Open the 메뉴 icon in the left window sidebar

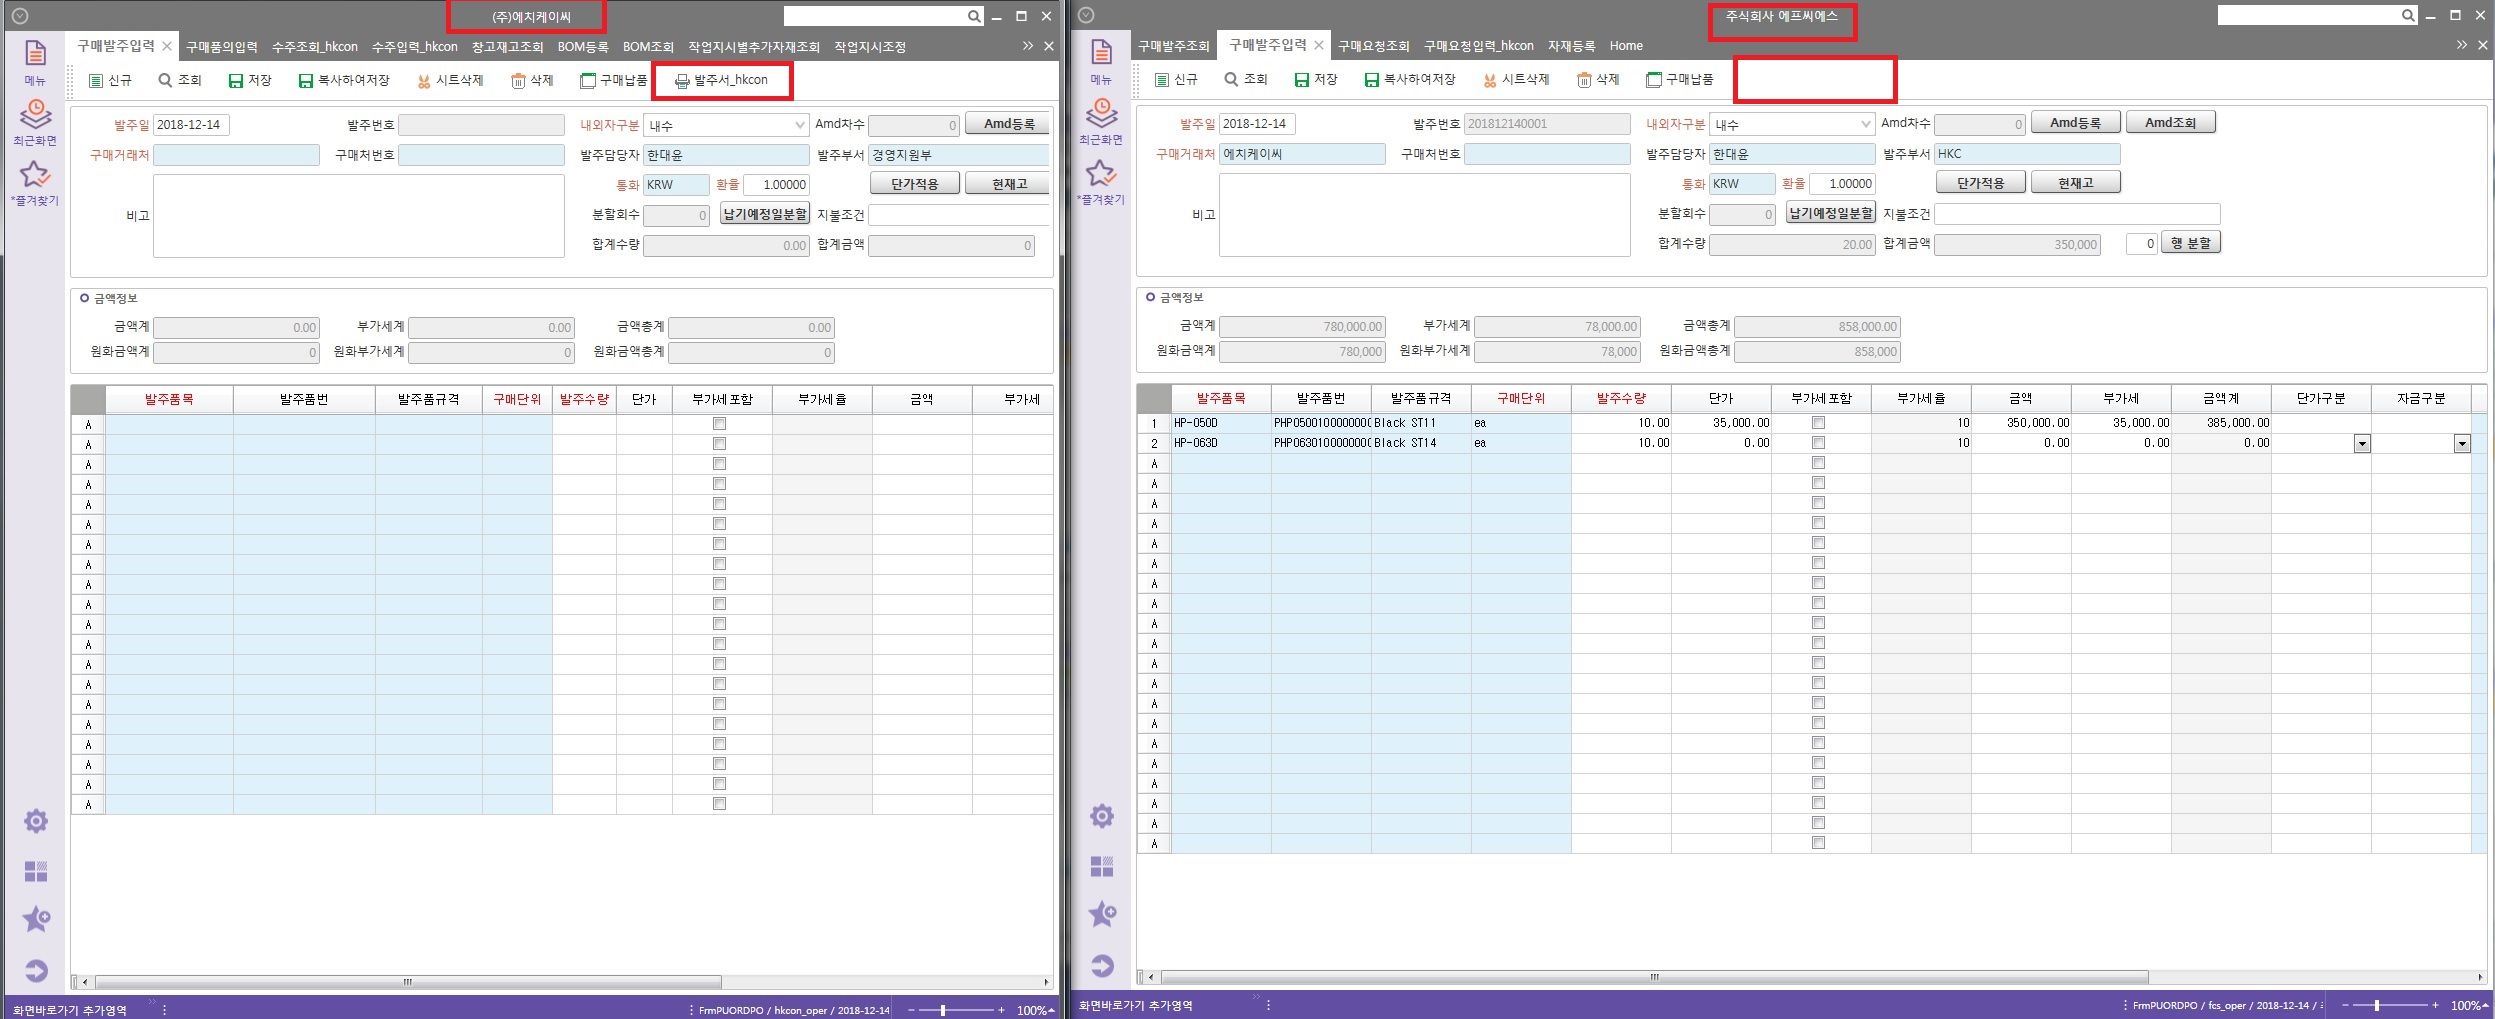point(35,62)
